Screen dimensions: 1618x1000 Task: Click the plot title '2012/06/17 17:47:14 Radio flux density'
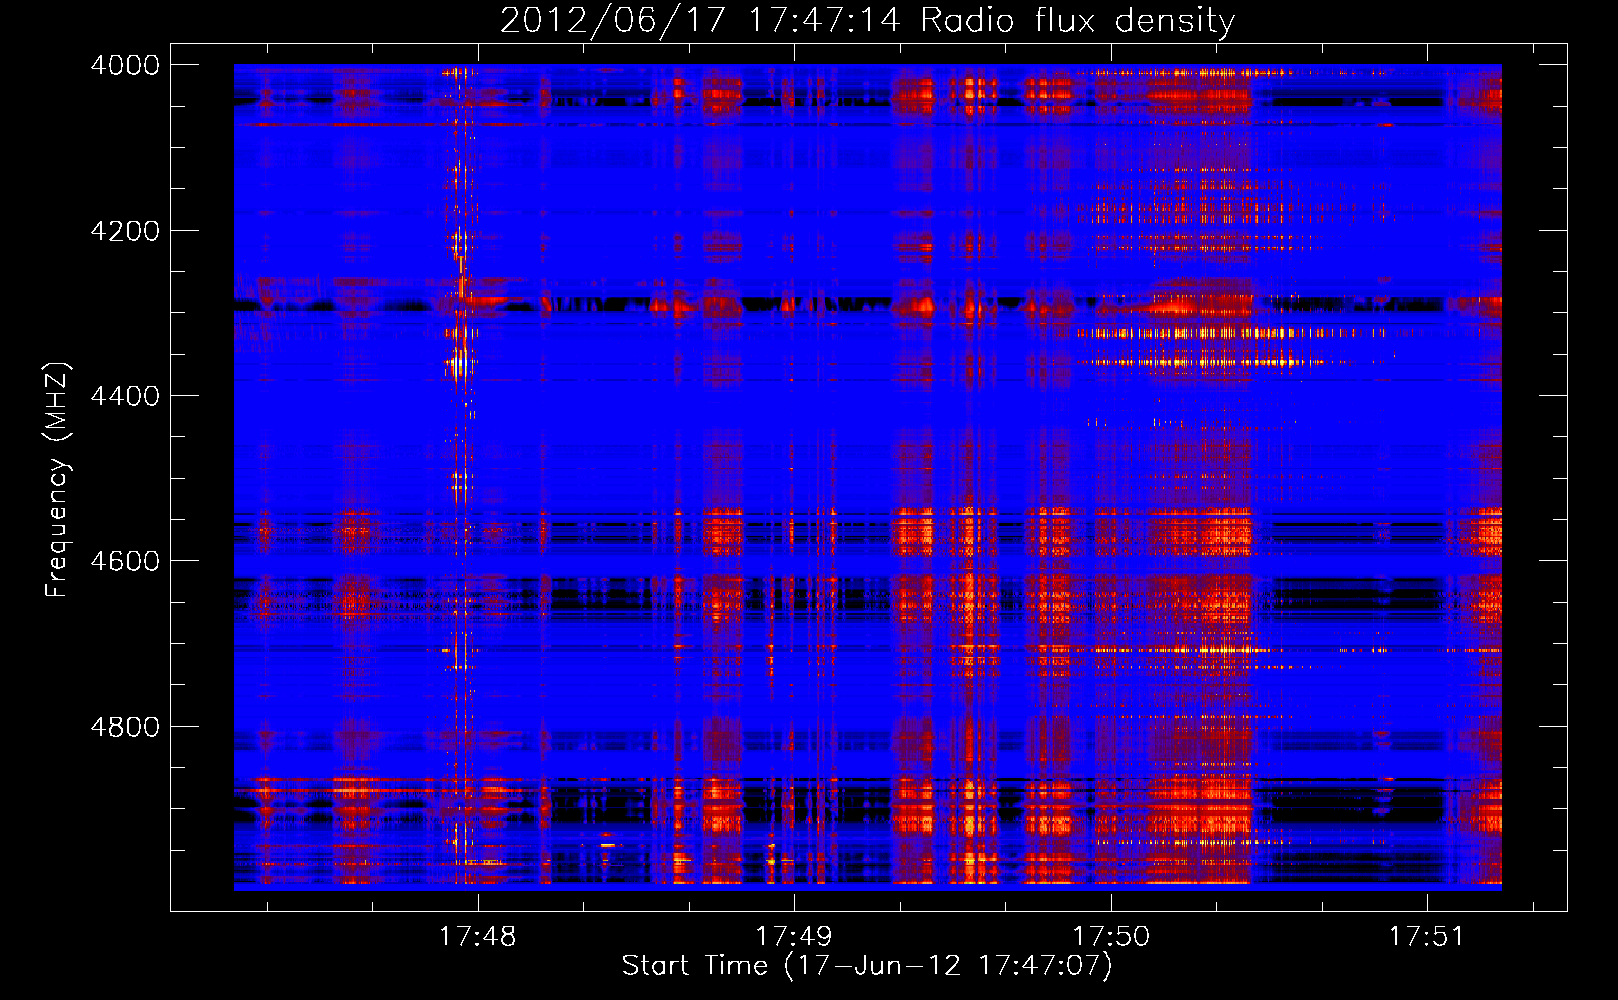pyautogui.click(x=867, y=21)
